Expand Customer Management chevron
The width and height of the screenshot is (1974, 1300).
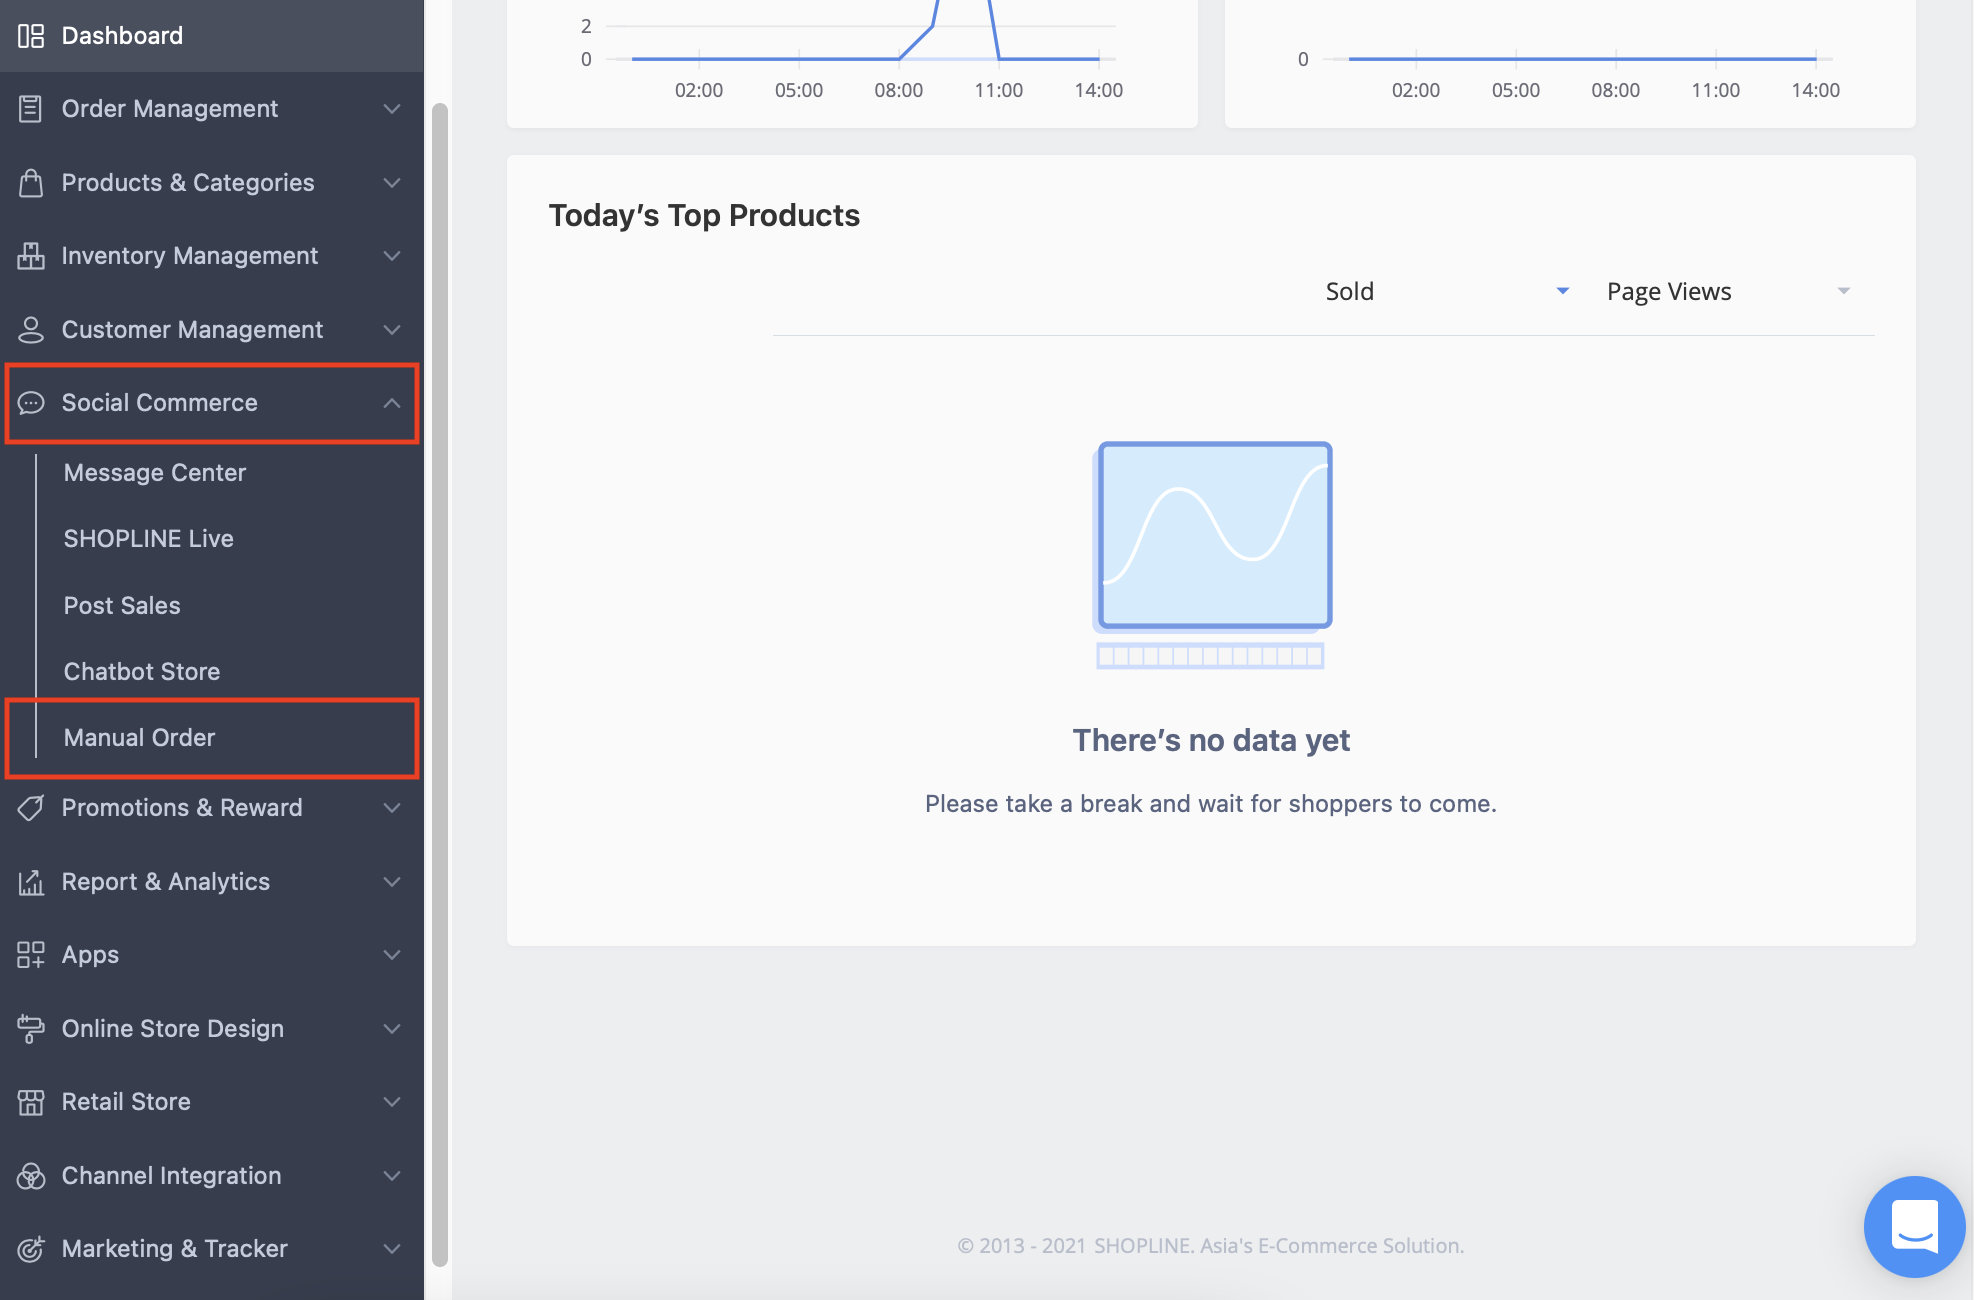392,330
